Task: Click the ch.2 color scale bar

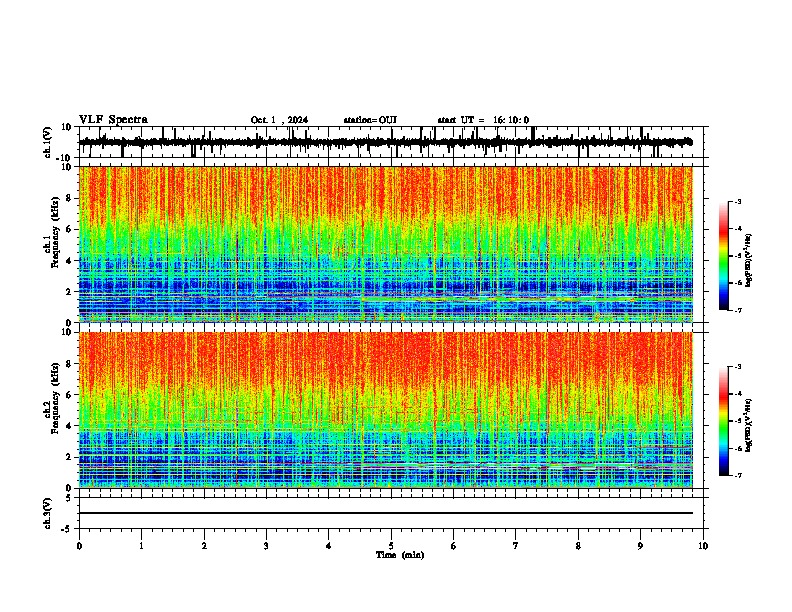Action: (723, 421)
